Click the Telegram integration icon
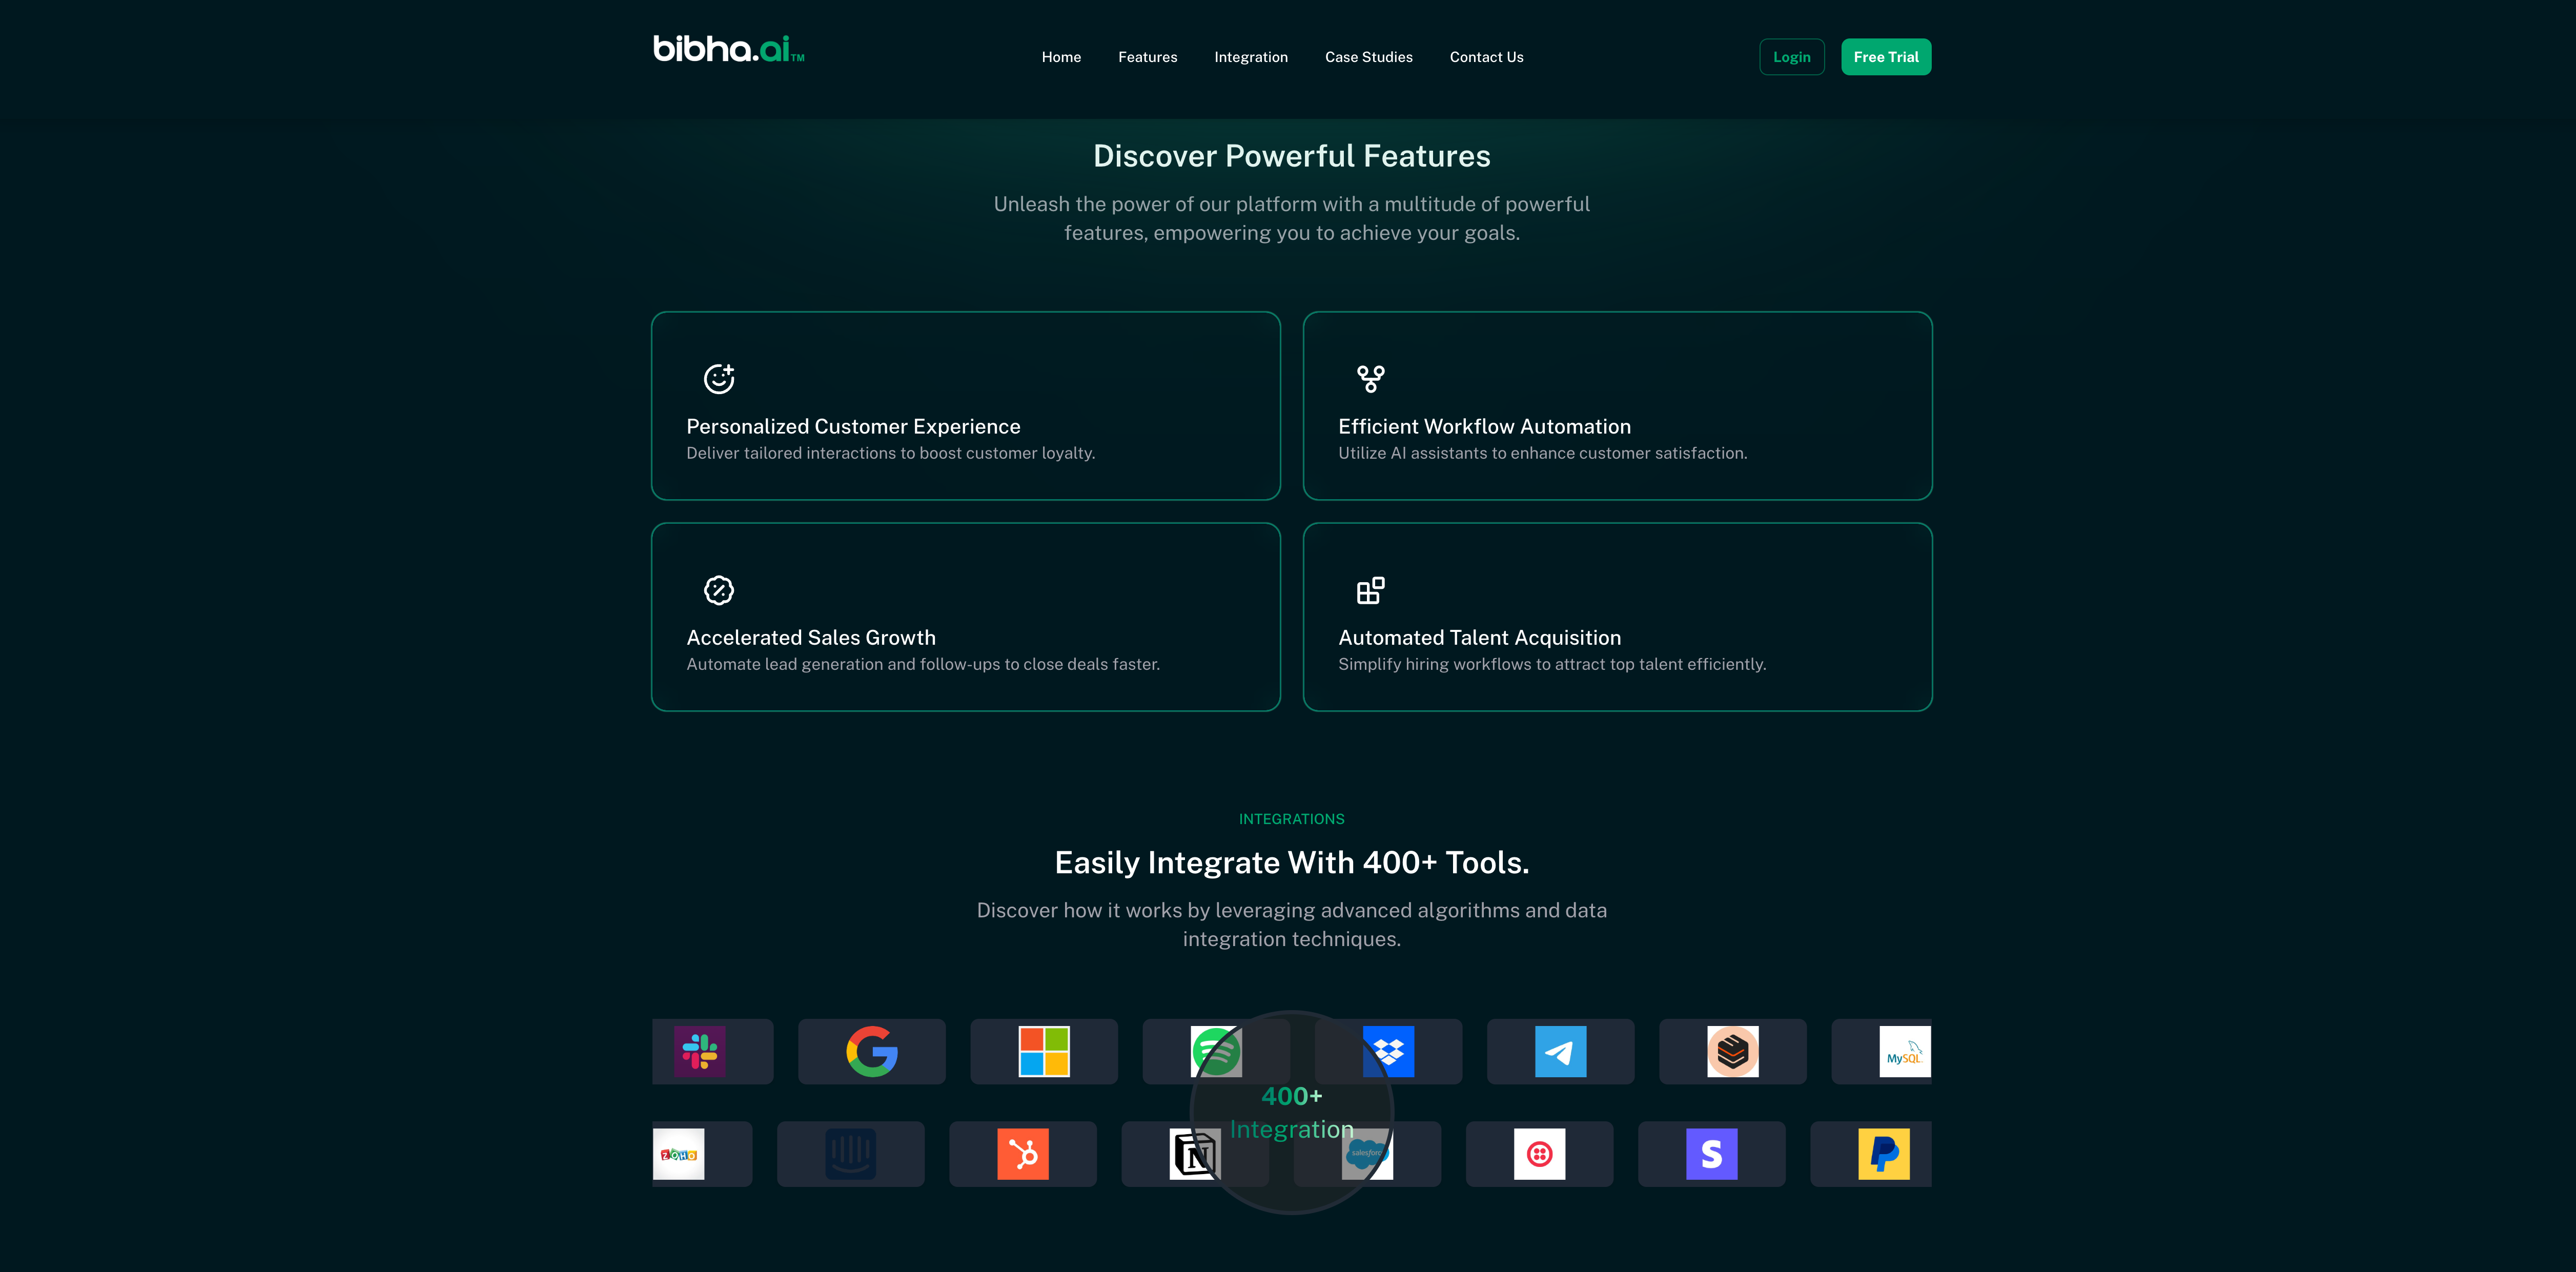2576x1272 pixels. [1560, 1051]
